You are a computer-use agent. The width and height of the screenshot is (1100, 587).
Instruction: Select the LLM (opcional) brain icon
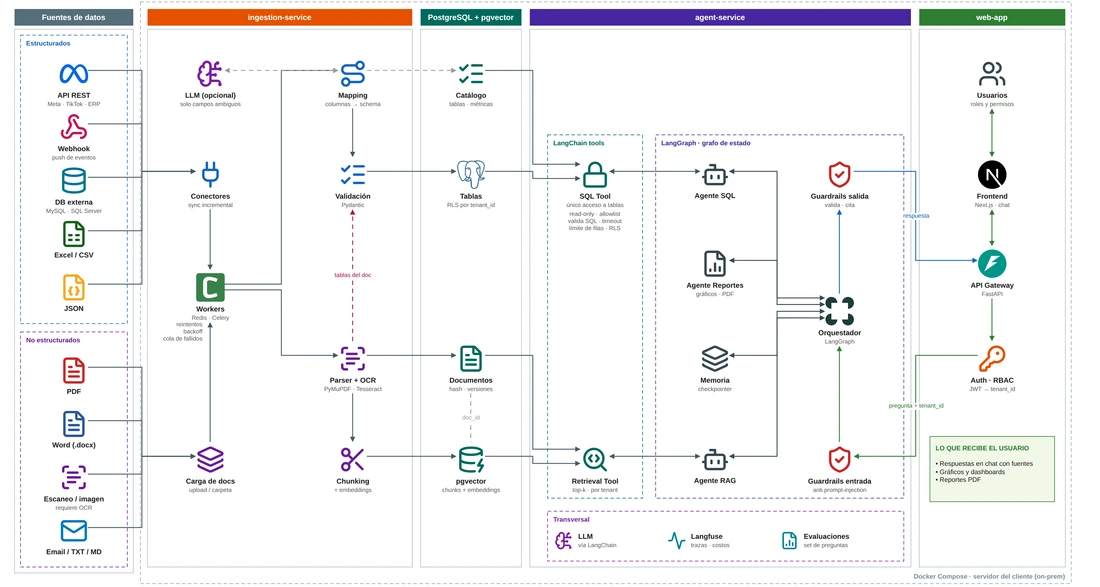210,74
